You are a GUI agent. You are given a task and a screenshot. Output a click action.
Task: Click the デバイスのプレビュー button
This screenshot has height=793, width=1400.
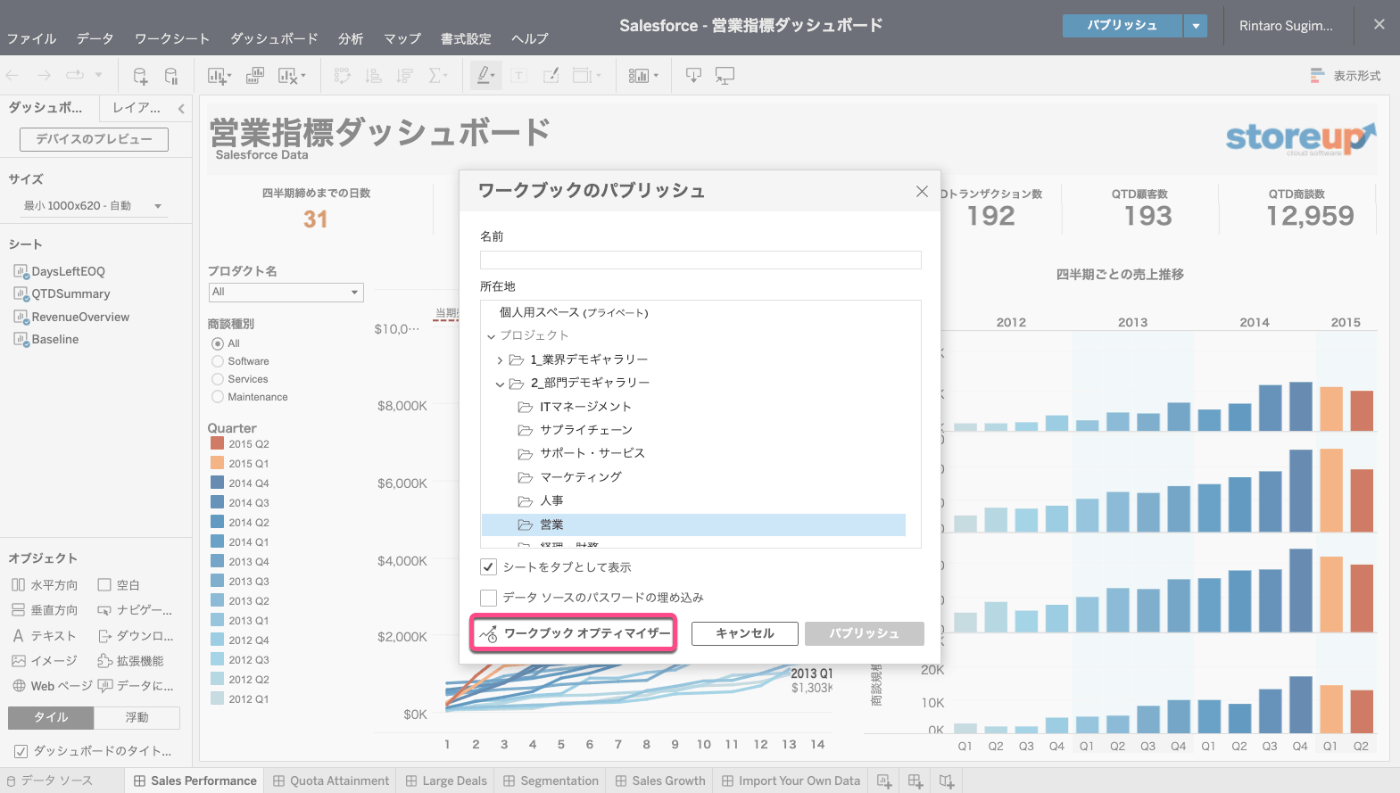pos(94,139)
